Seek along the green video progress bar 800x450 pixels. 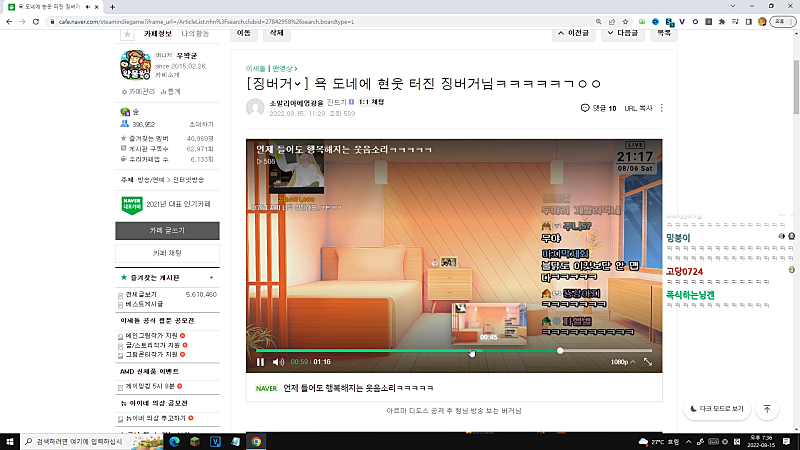point(400,351)
